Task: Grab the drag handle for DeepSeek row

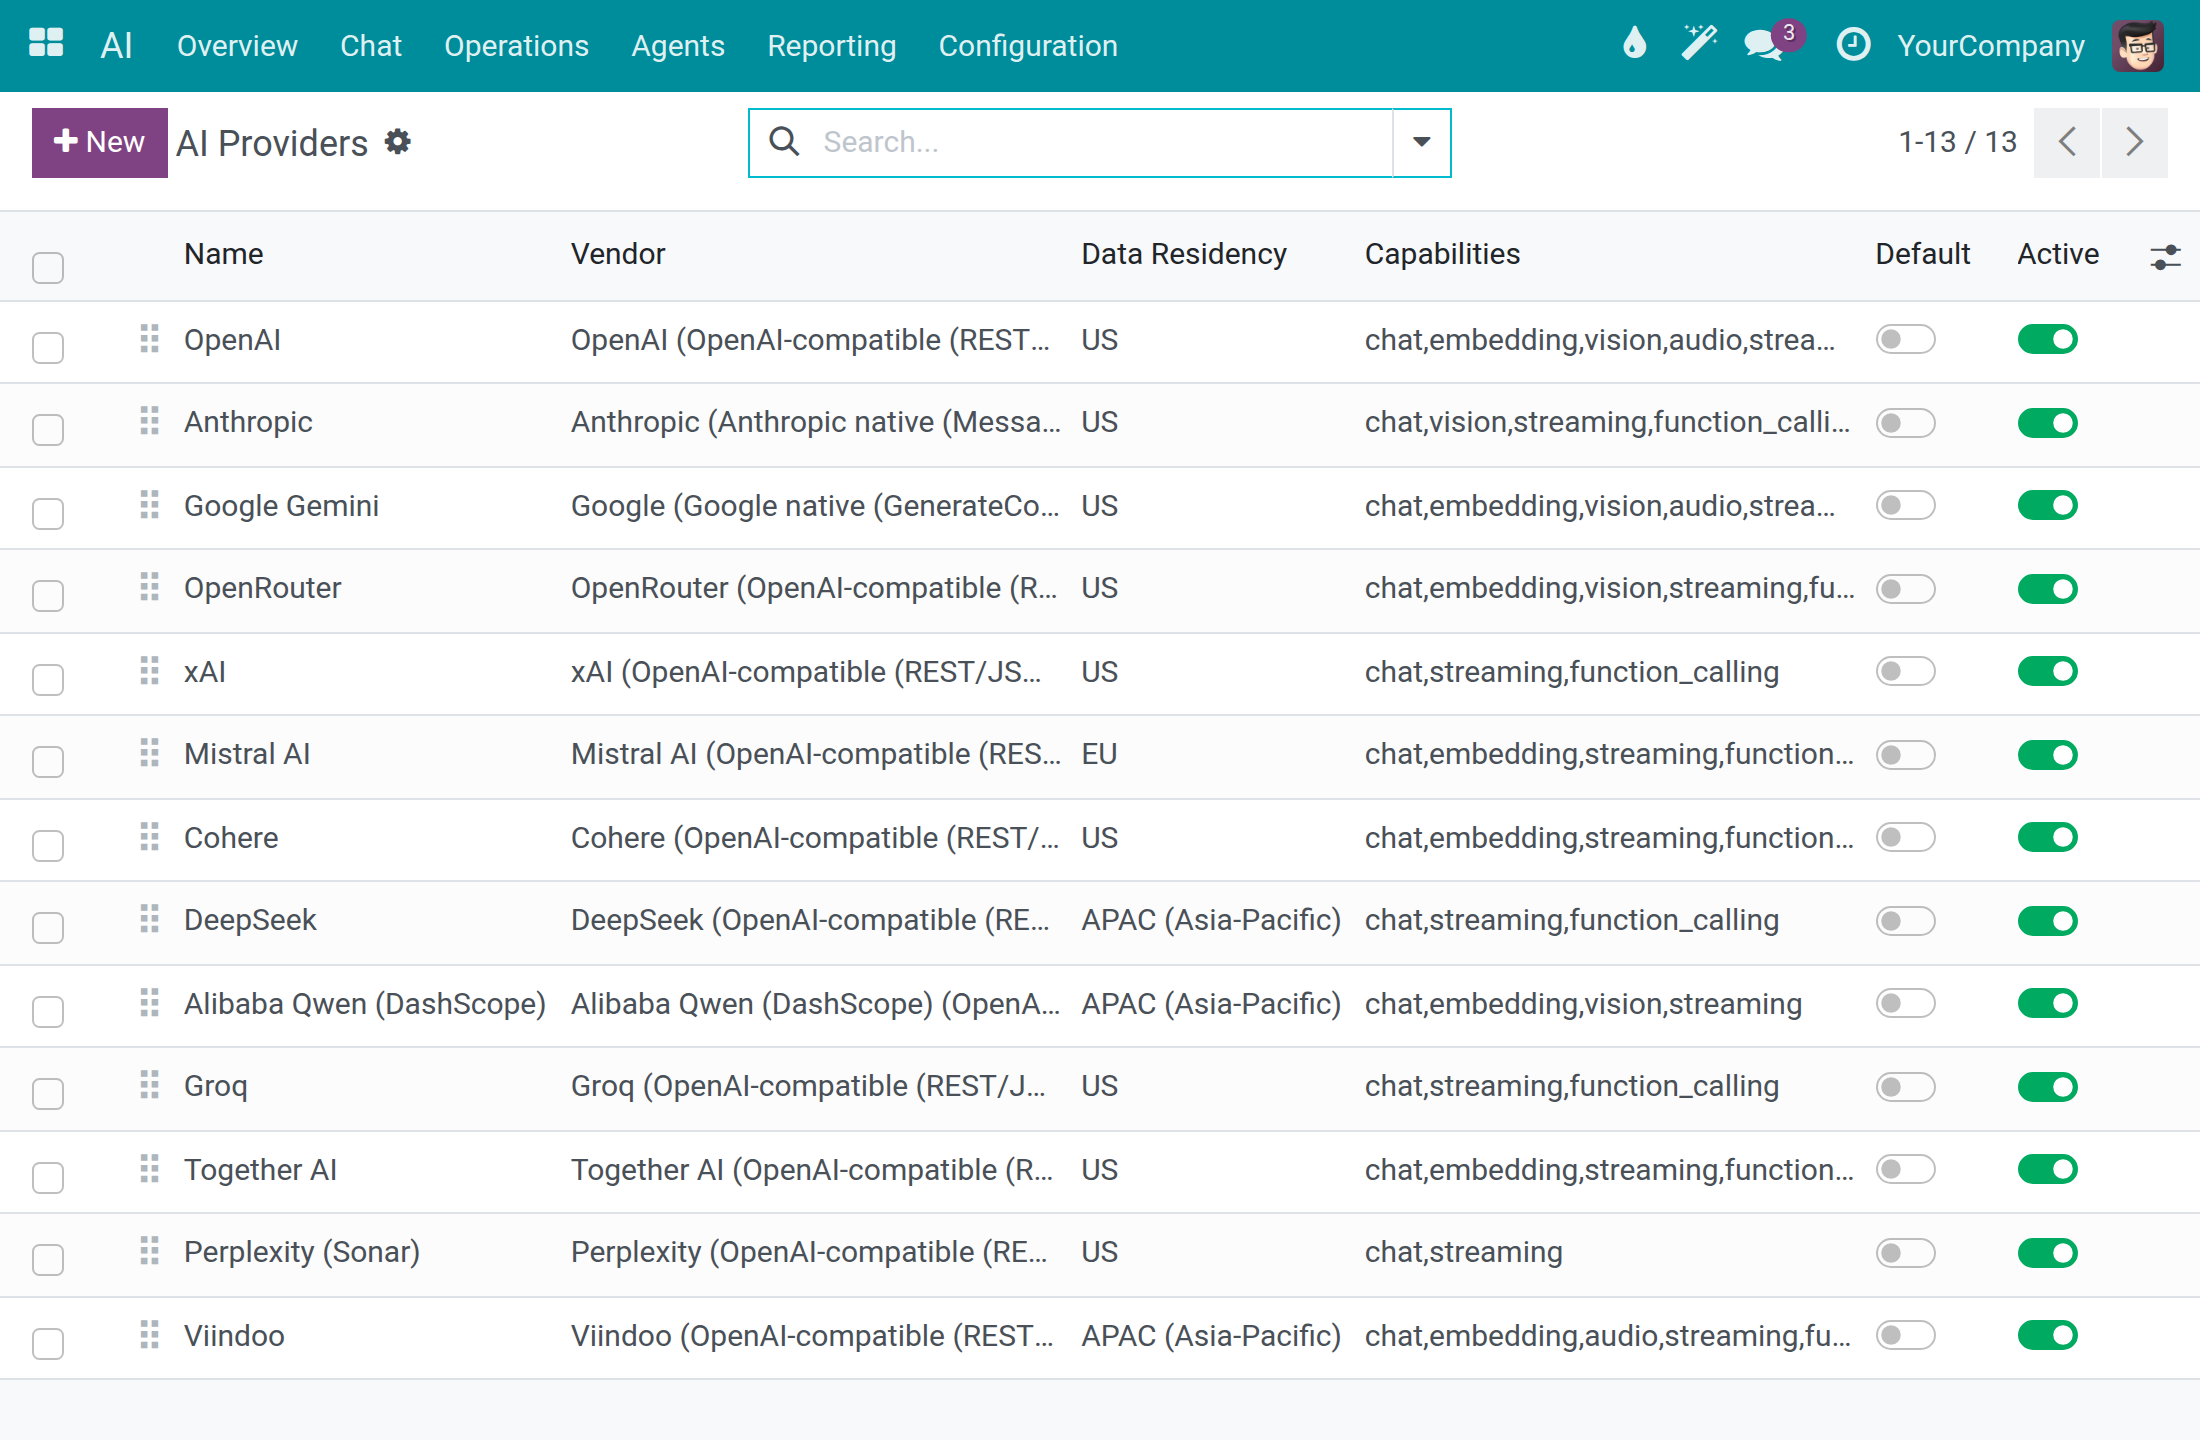Action: (149, 919)
